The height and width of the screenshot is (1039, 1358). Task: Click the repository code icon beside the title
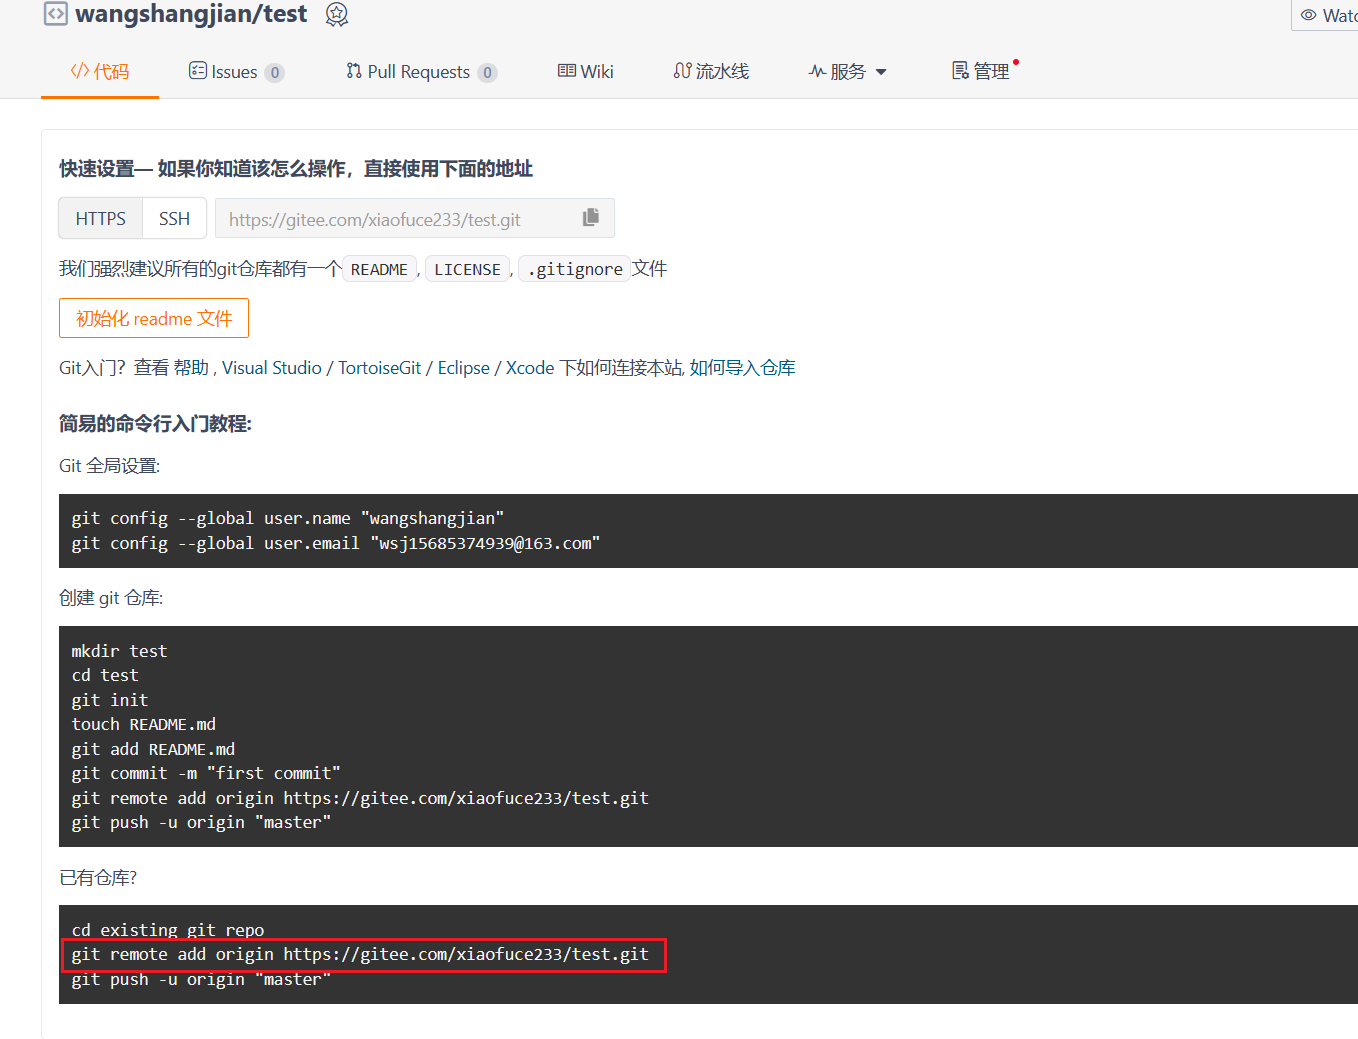(x=56, y=14)
